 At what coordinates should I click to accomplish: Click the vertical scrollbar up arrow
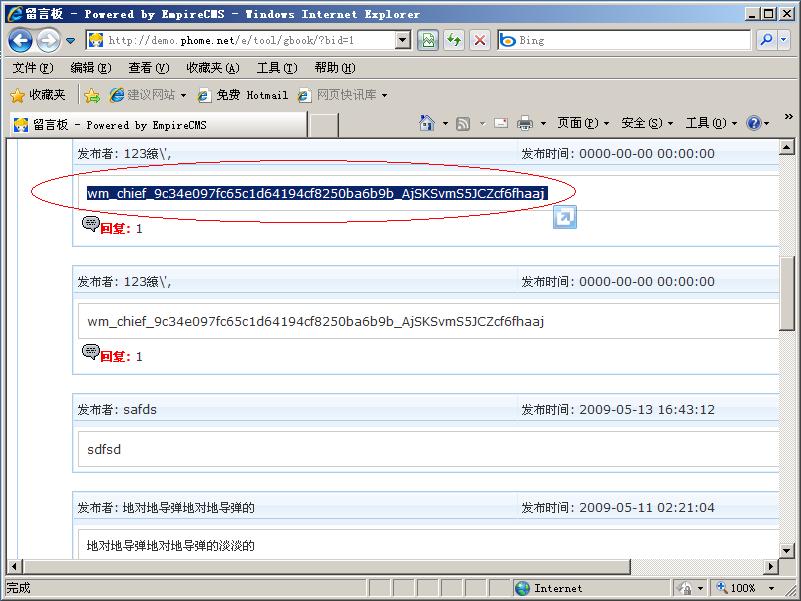tap(787, 147)
